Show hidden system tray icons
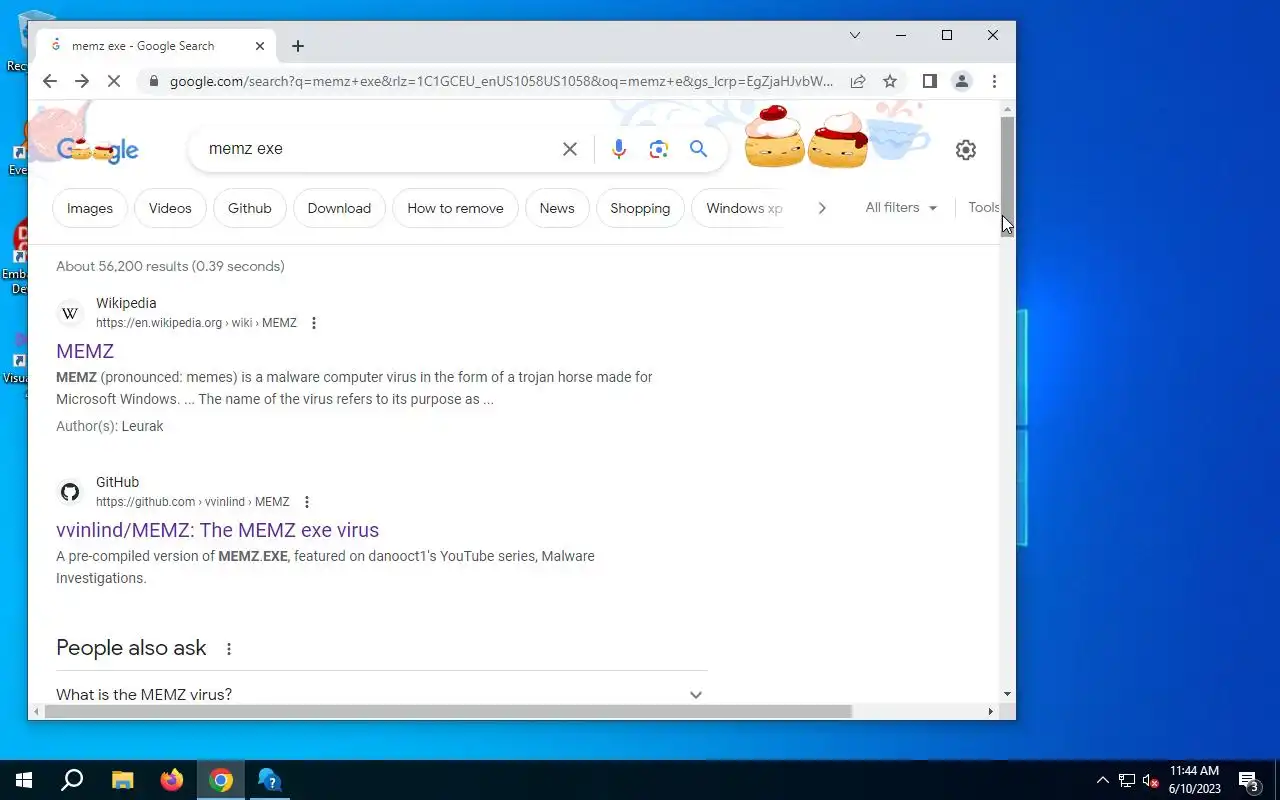This screenshot has width=1280, height=800. [1103, 780]
